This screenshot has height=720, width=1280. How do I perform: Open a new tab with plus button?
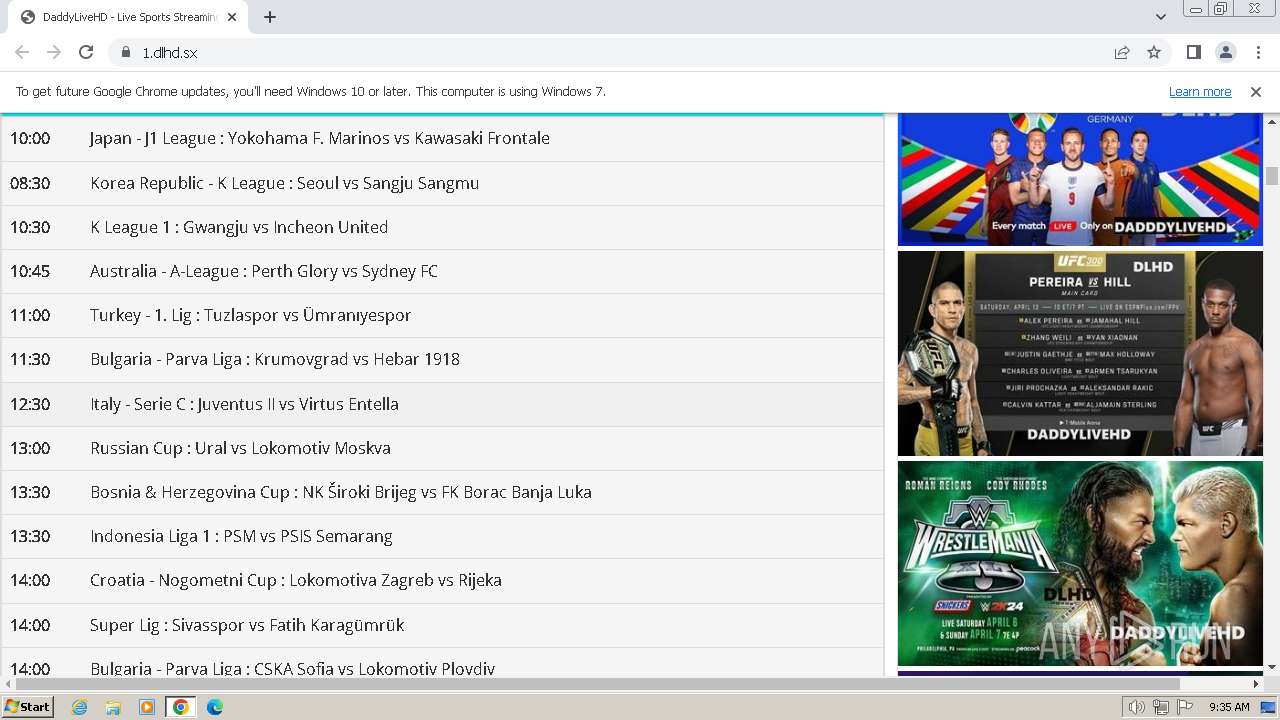[x=270, y=17]
